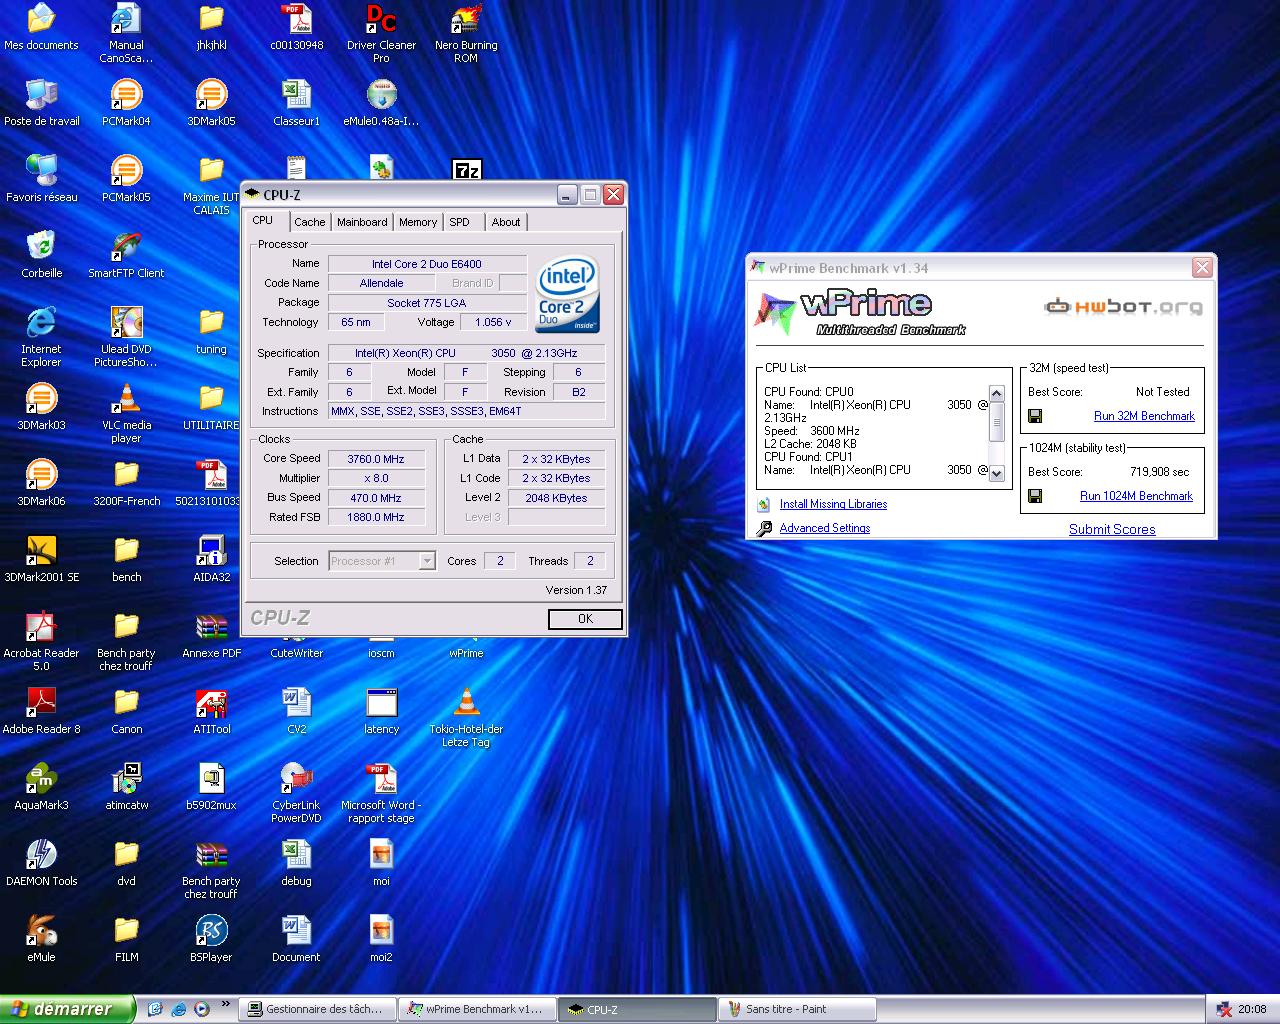
Task: Select VLC media player desktop icon
Action: pos(126,413)
